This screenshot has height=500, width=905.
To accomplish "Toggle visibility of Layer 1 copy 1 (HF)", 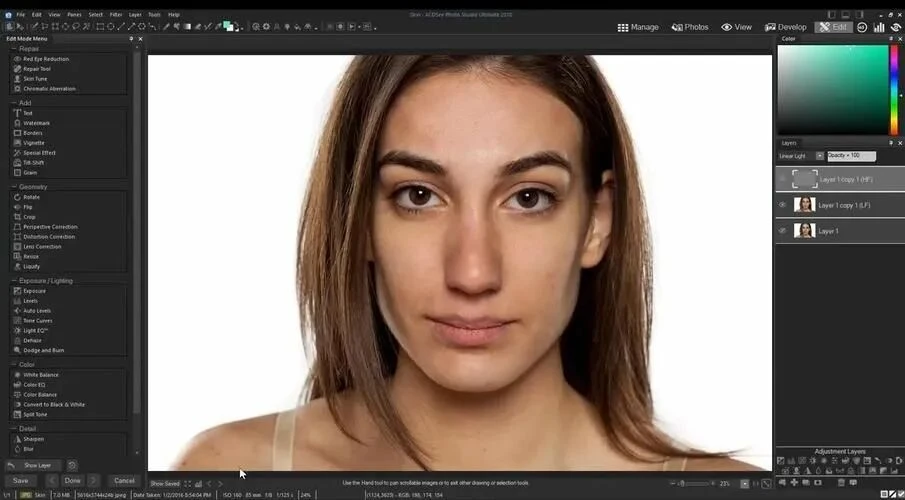I will tap(783, 179).
